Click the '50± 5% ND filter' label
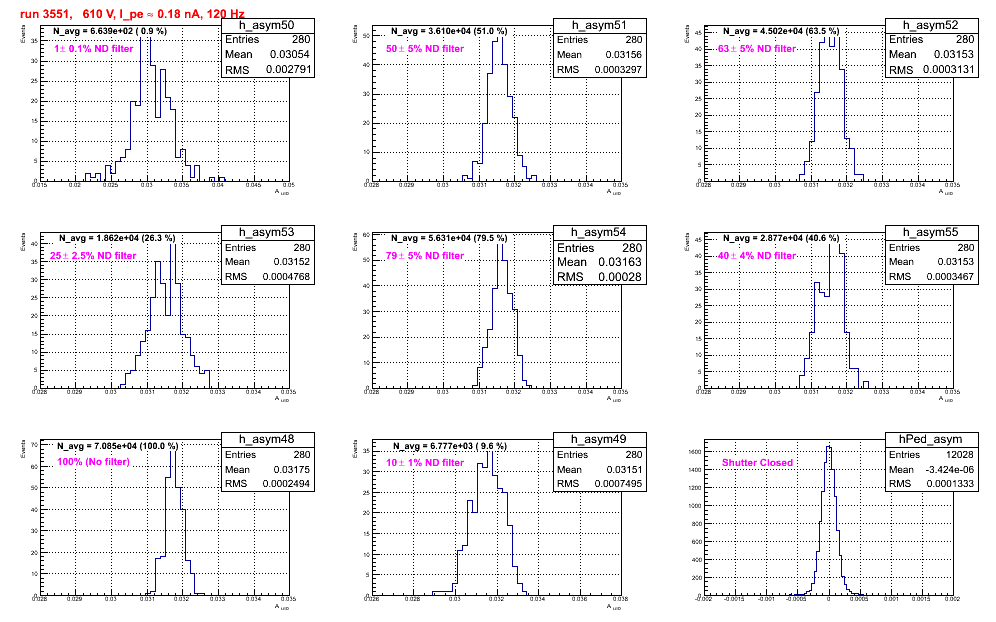 tap(425, 49)
